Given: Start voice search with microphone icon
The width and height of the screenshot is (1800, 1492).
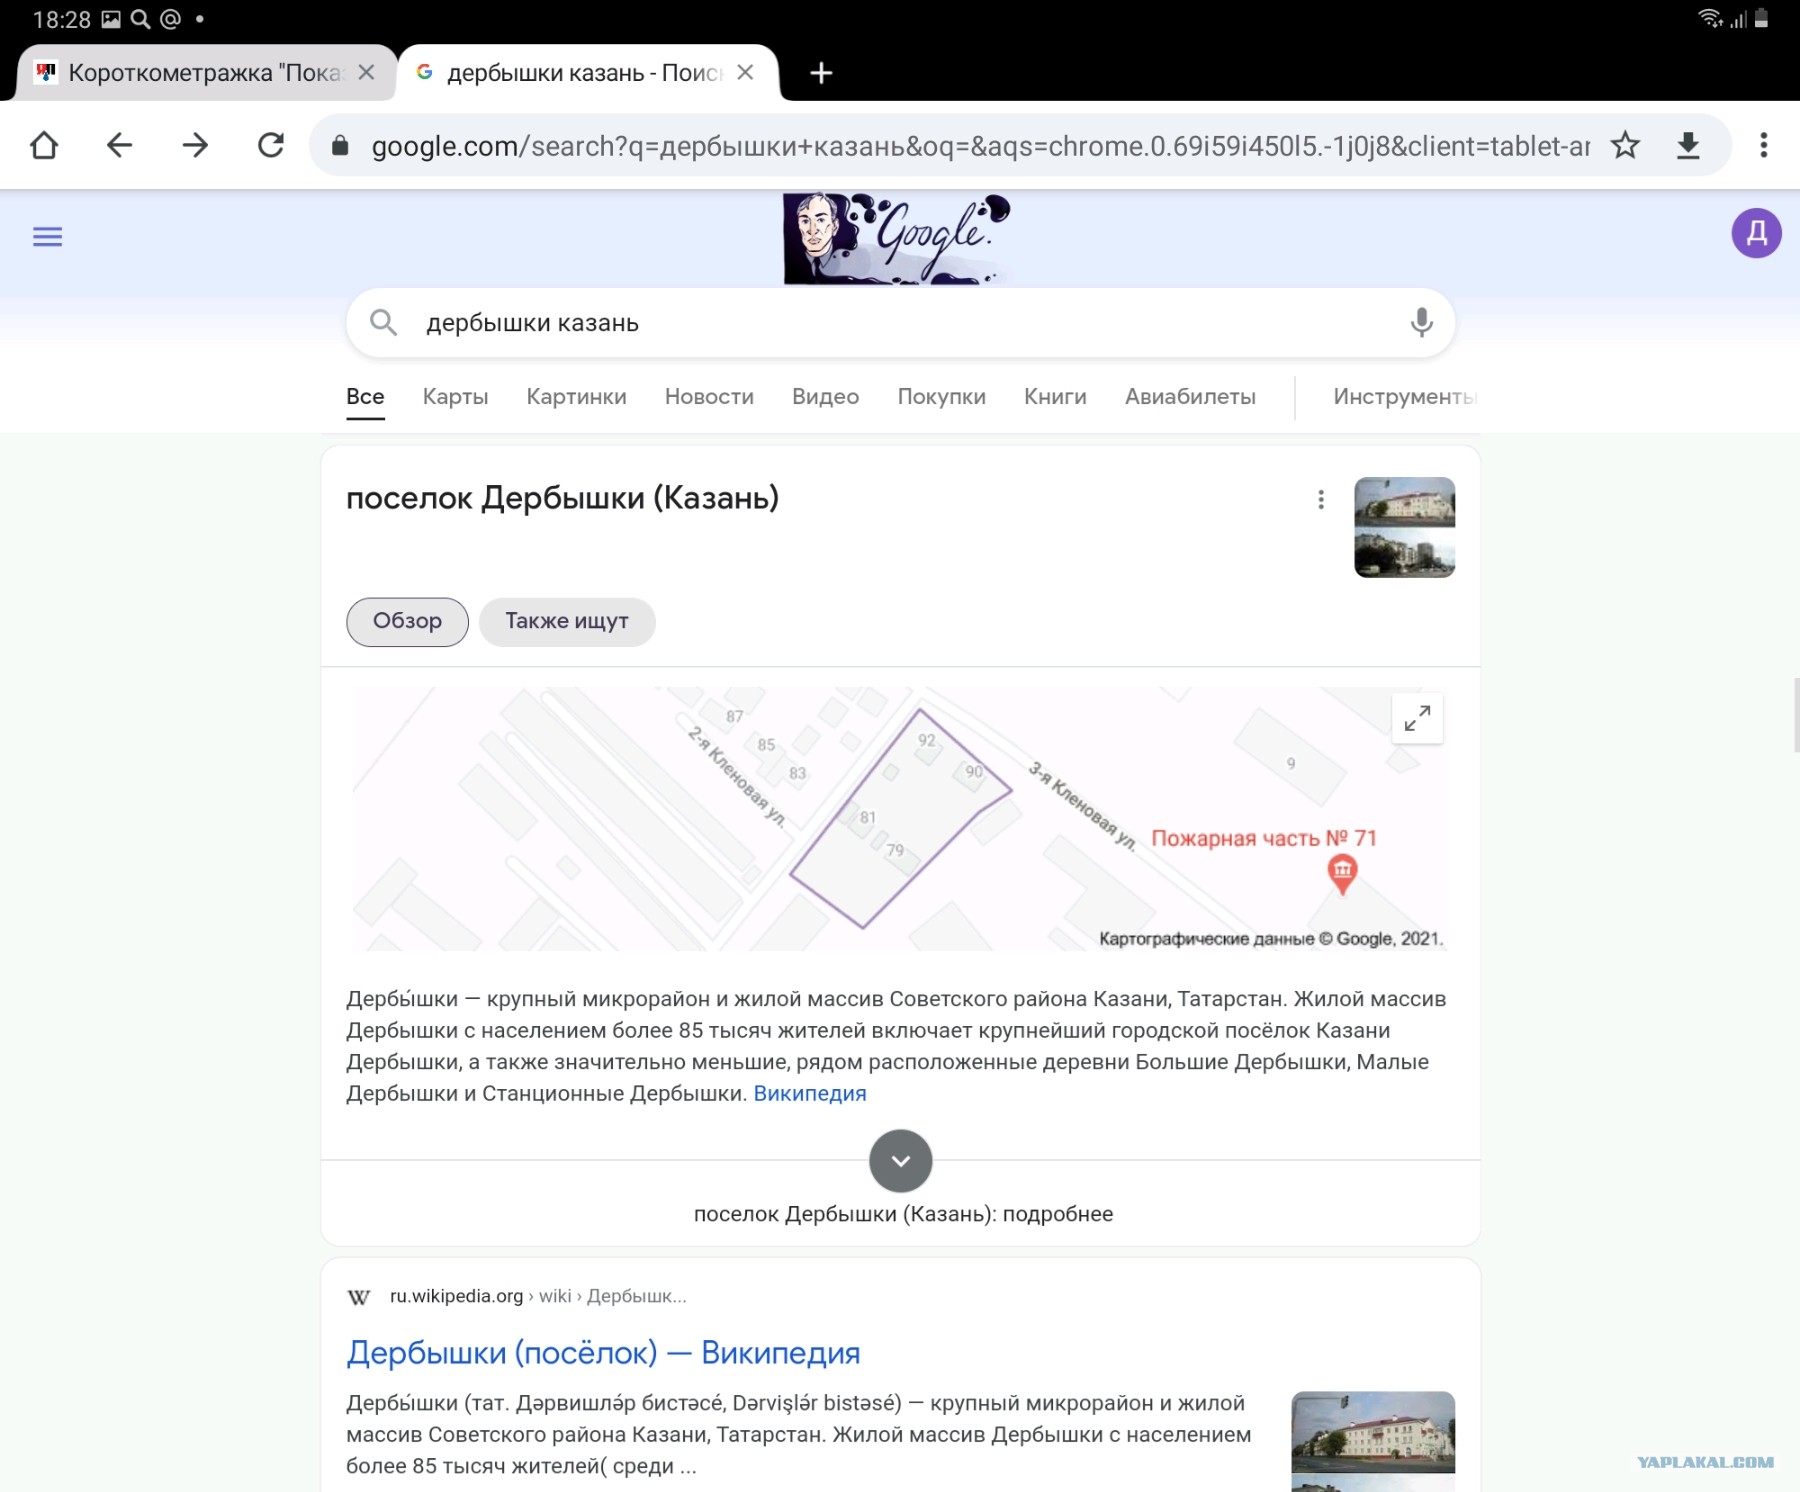Looking at the screenshot, I should point(1421,322).
